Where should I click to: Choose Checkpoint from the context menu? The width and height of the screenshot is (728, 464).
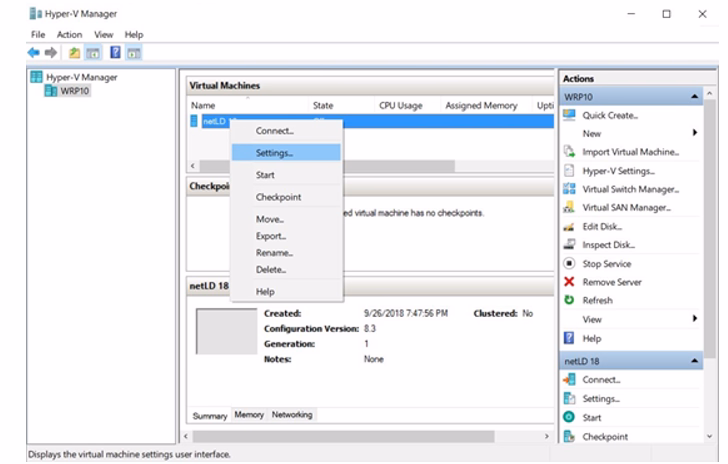[286, 197]
